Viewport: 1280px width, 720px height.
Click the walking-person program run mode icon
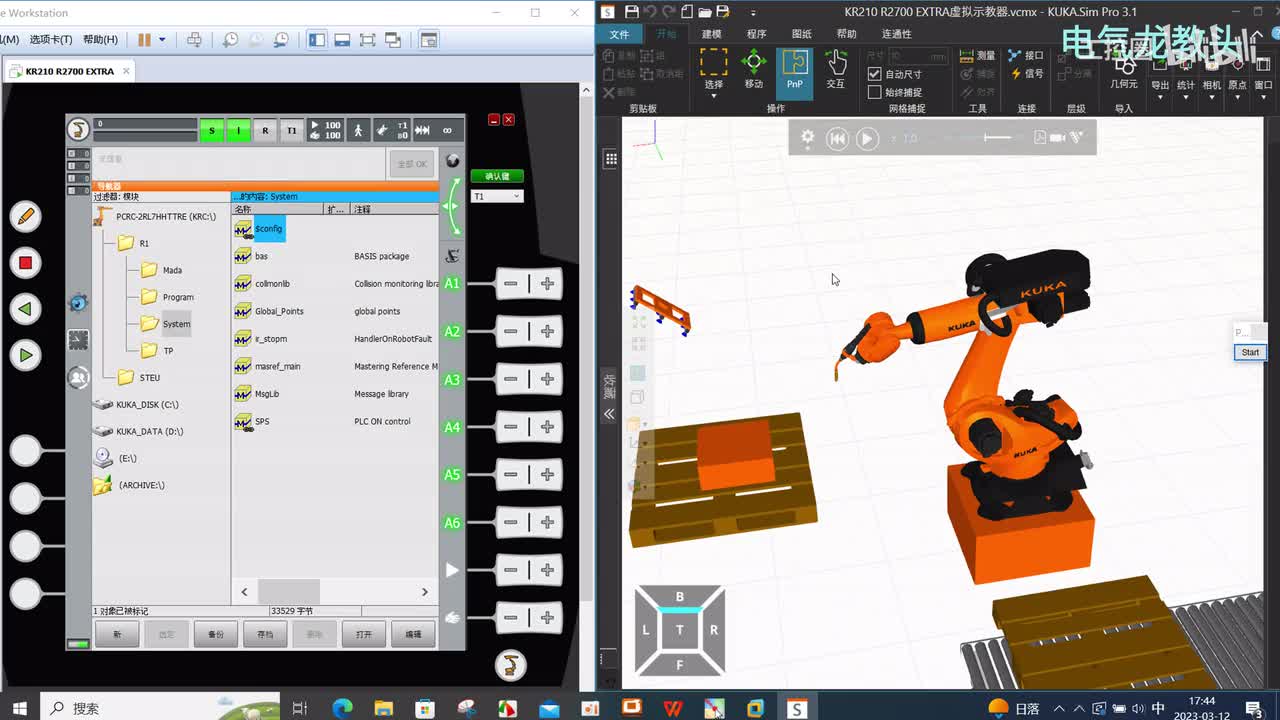pos(358,130)
